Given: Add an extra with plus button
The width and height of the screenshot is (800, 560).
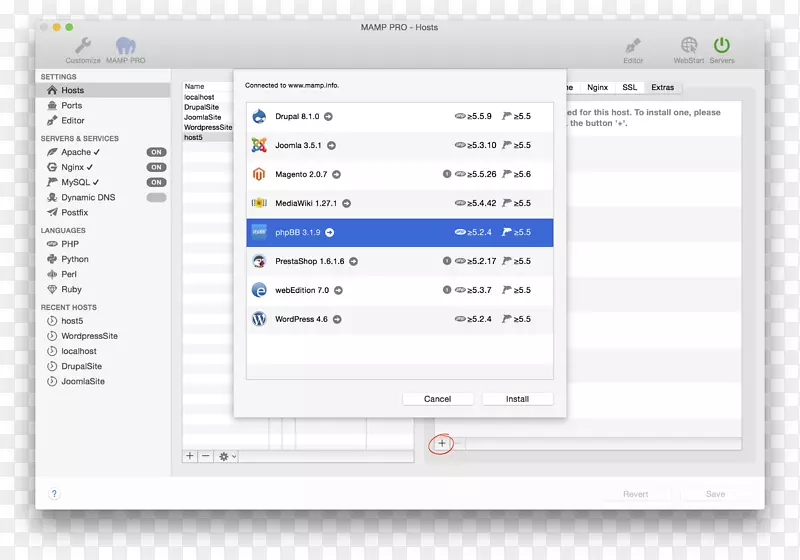Looking at the screenshot, I should pos(442,444).
